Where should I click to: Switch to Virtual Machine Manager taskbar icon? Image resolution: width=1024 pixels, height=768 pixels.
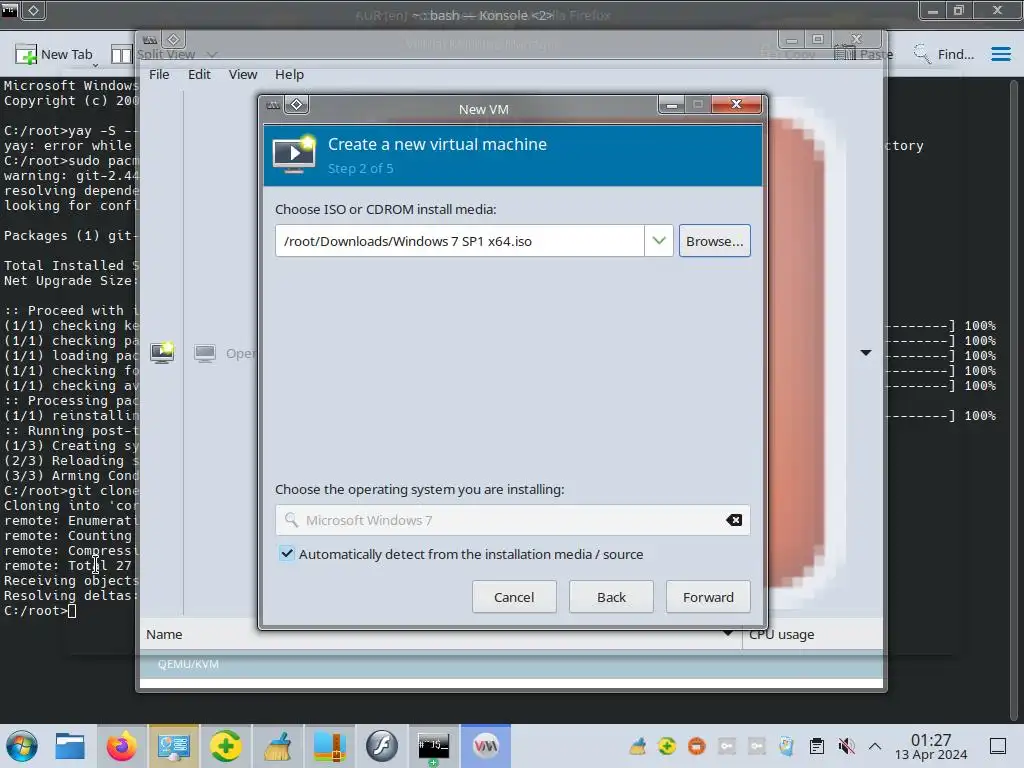coord(485,746)
